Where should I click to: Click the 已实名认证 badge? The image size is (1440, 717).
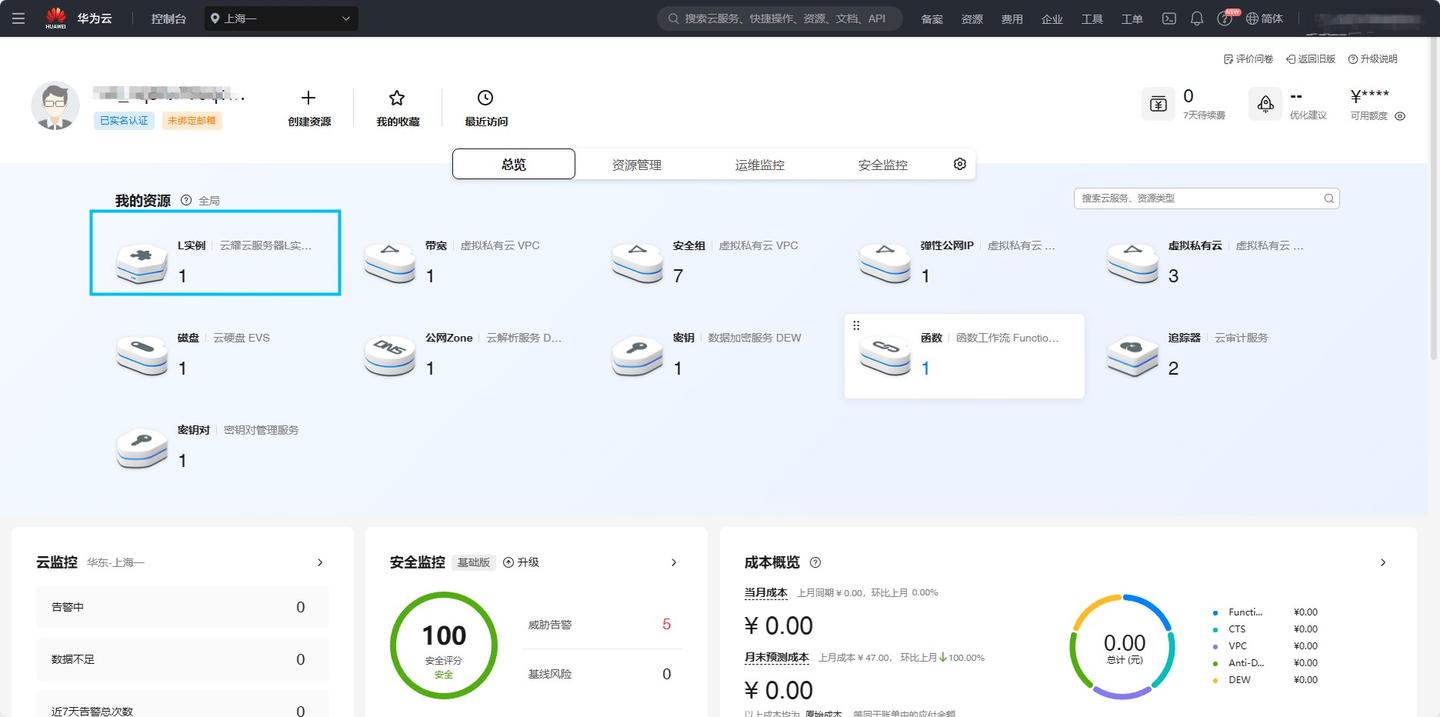point(125,120)
